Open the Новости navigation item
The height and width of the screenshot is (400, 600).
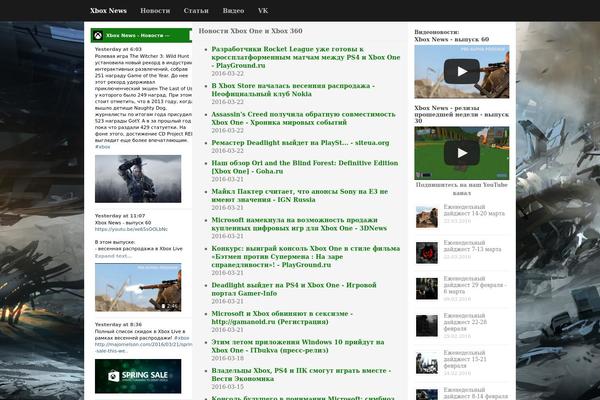(155, 11)
